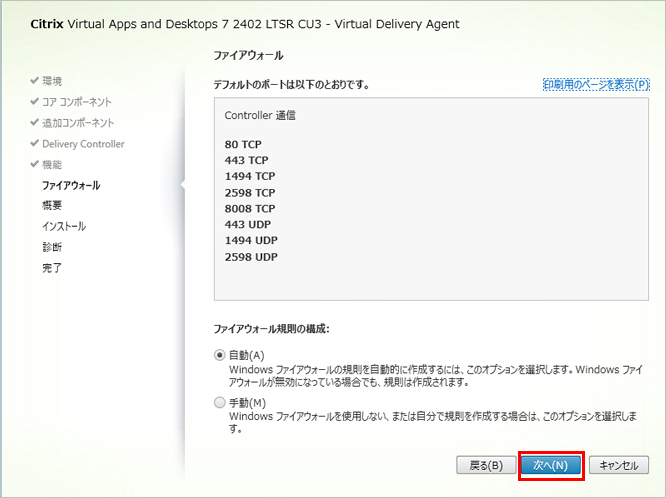
Task: Select the 完了 step in sidebar
Action: (x=52, y=268)
